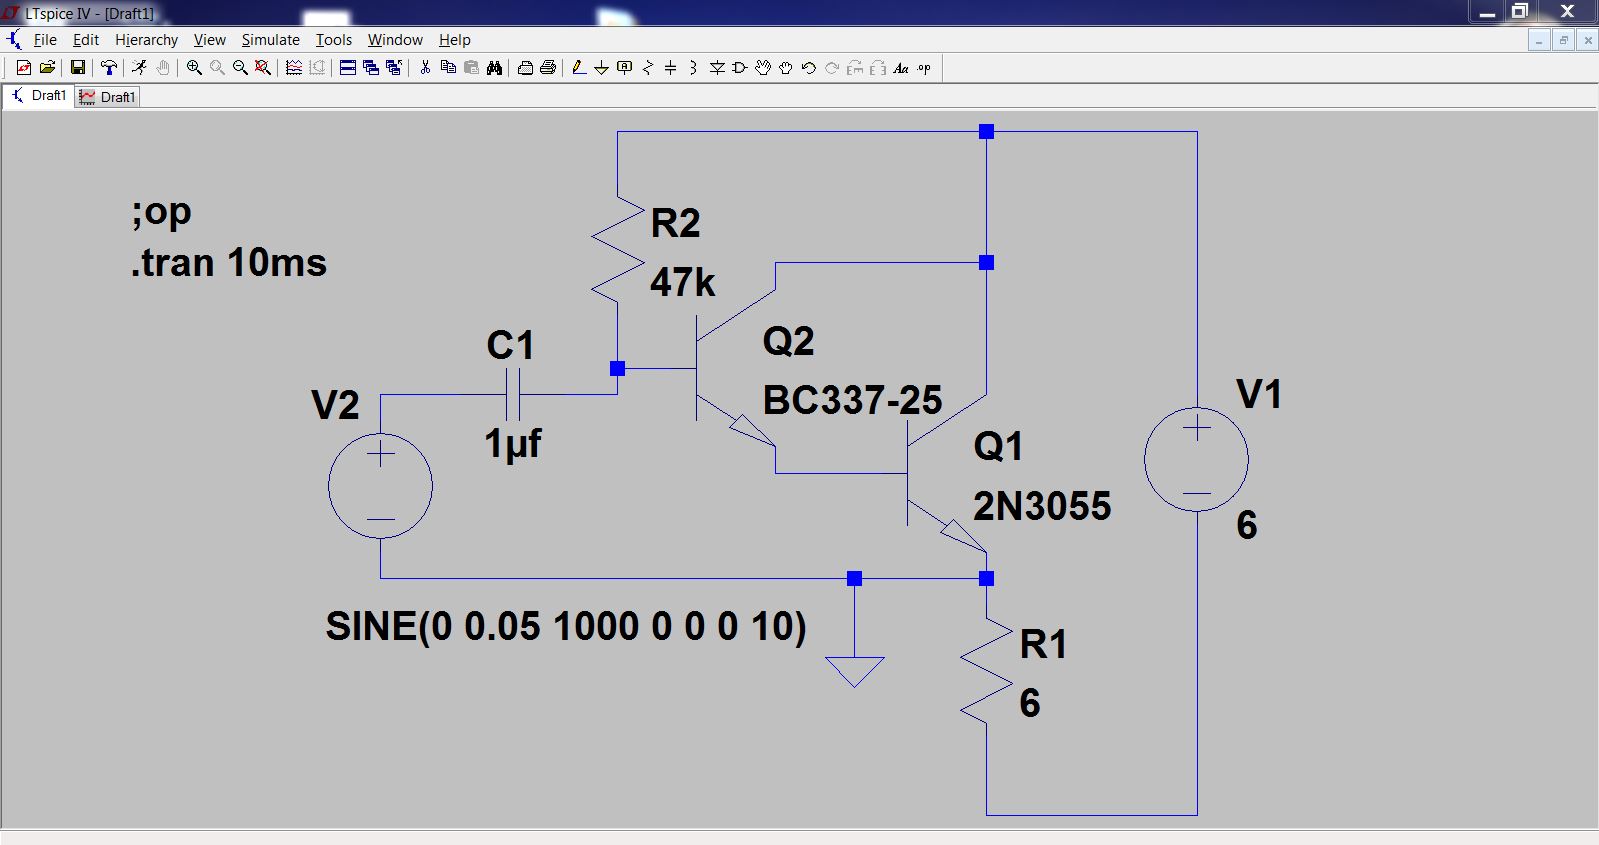Restore the inner document window

pos(1563,40)
